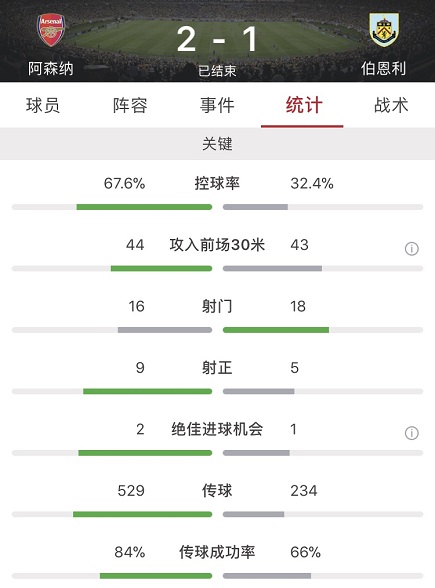The width and height of the screenshot is (435, 588).
Task: Tap the Arsenal club crest
Action: [x=51, y=30]
